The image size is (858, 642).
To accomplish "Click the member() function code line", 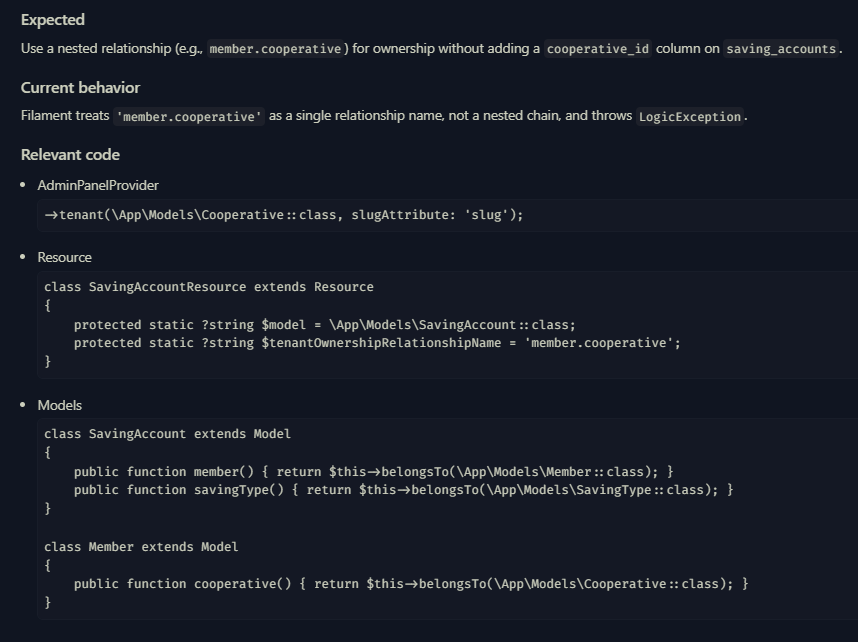I will [x=373, y=472].
